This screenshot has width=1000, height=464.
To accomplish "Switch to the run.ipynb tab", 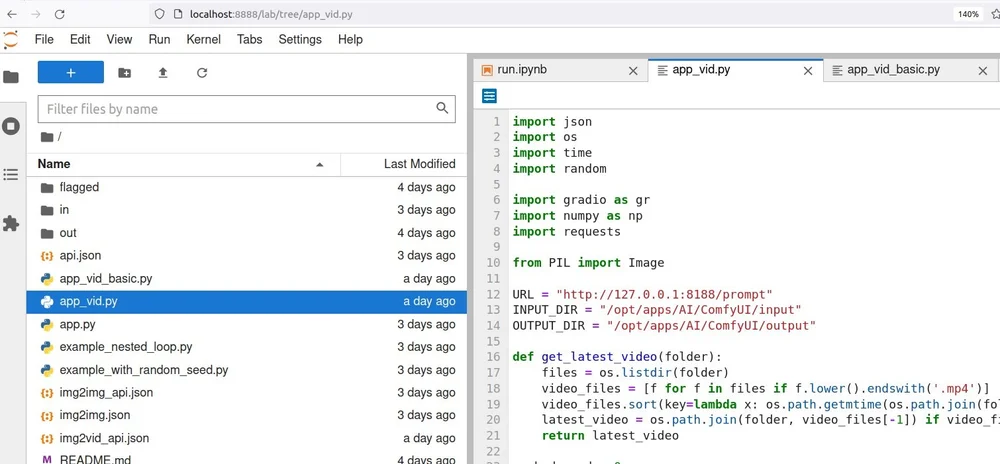I will coord(561,70).
